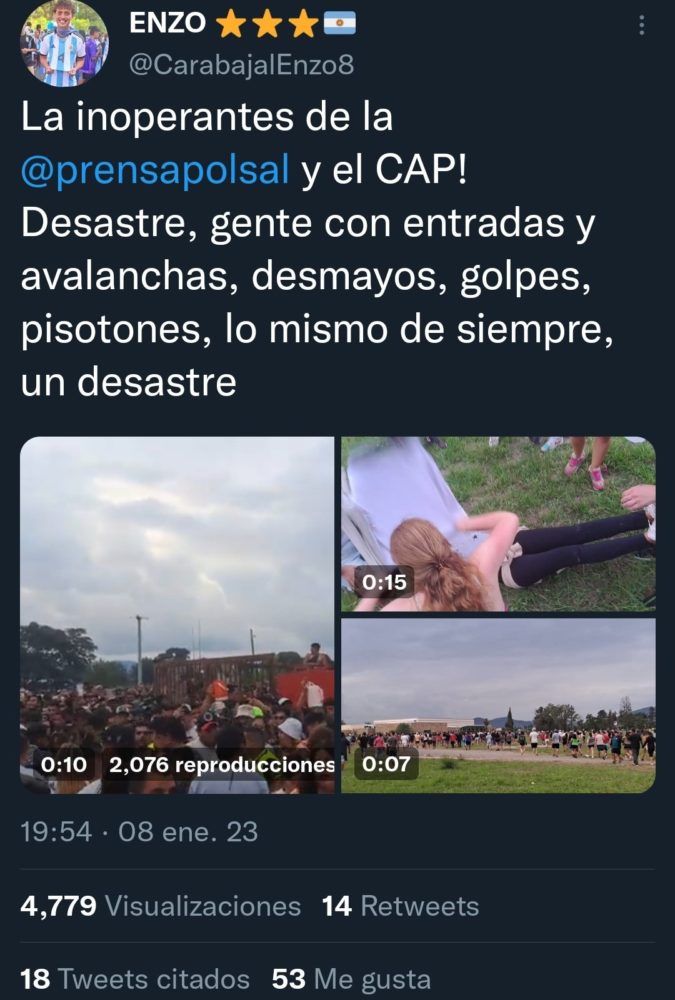Image resolution: width=675 pixels, height=1000 pixels.
Task: Open 4,779 Visualizaciones analytics
Action: (x=160, y=906)
